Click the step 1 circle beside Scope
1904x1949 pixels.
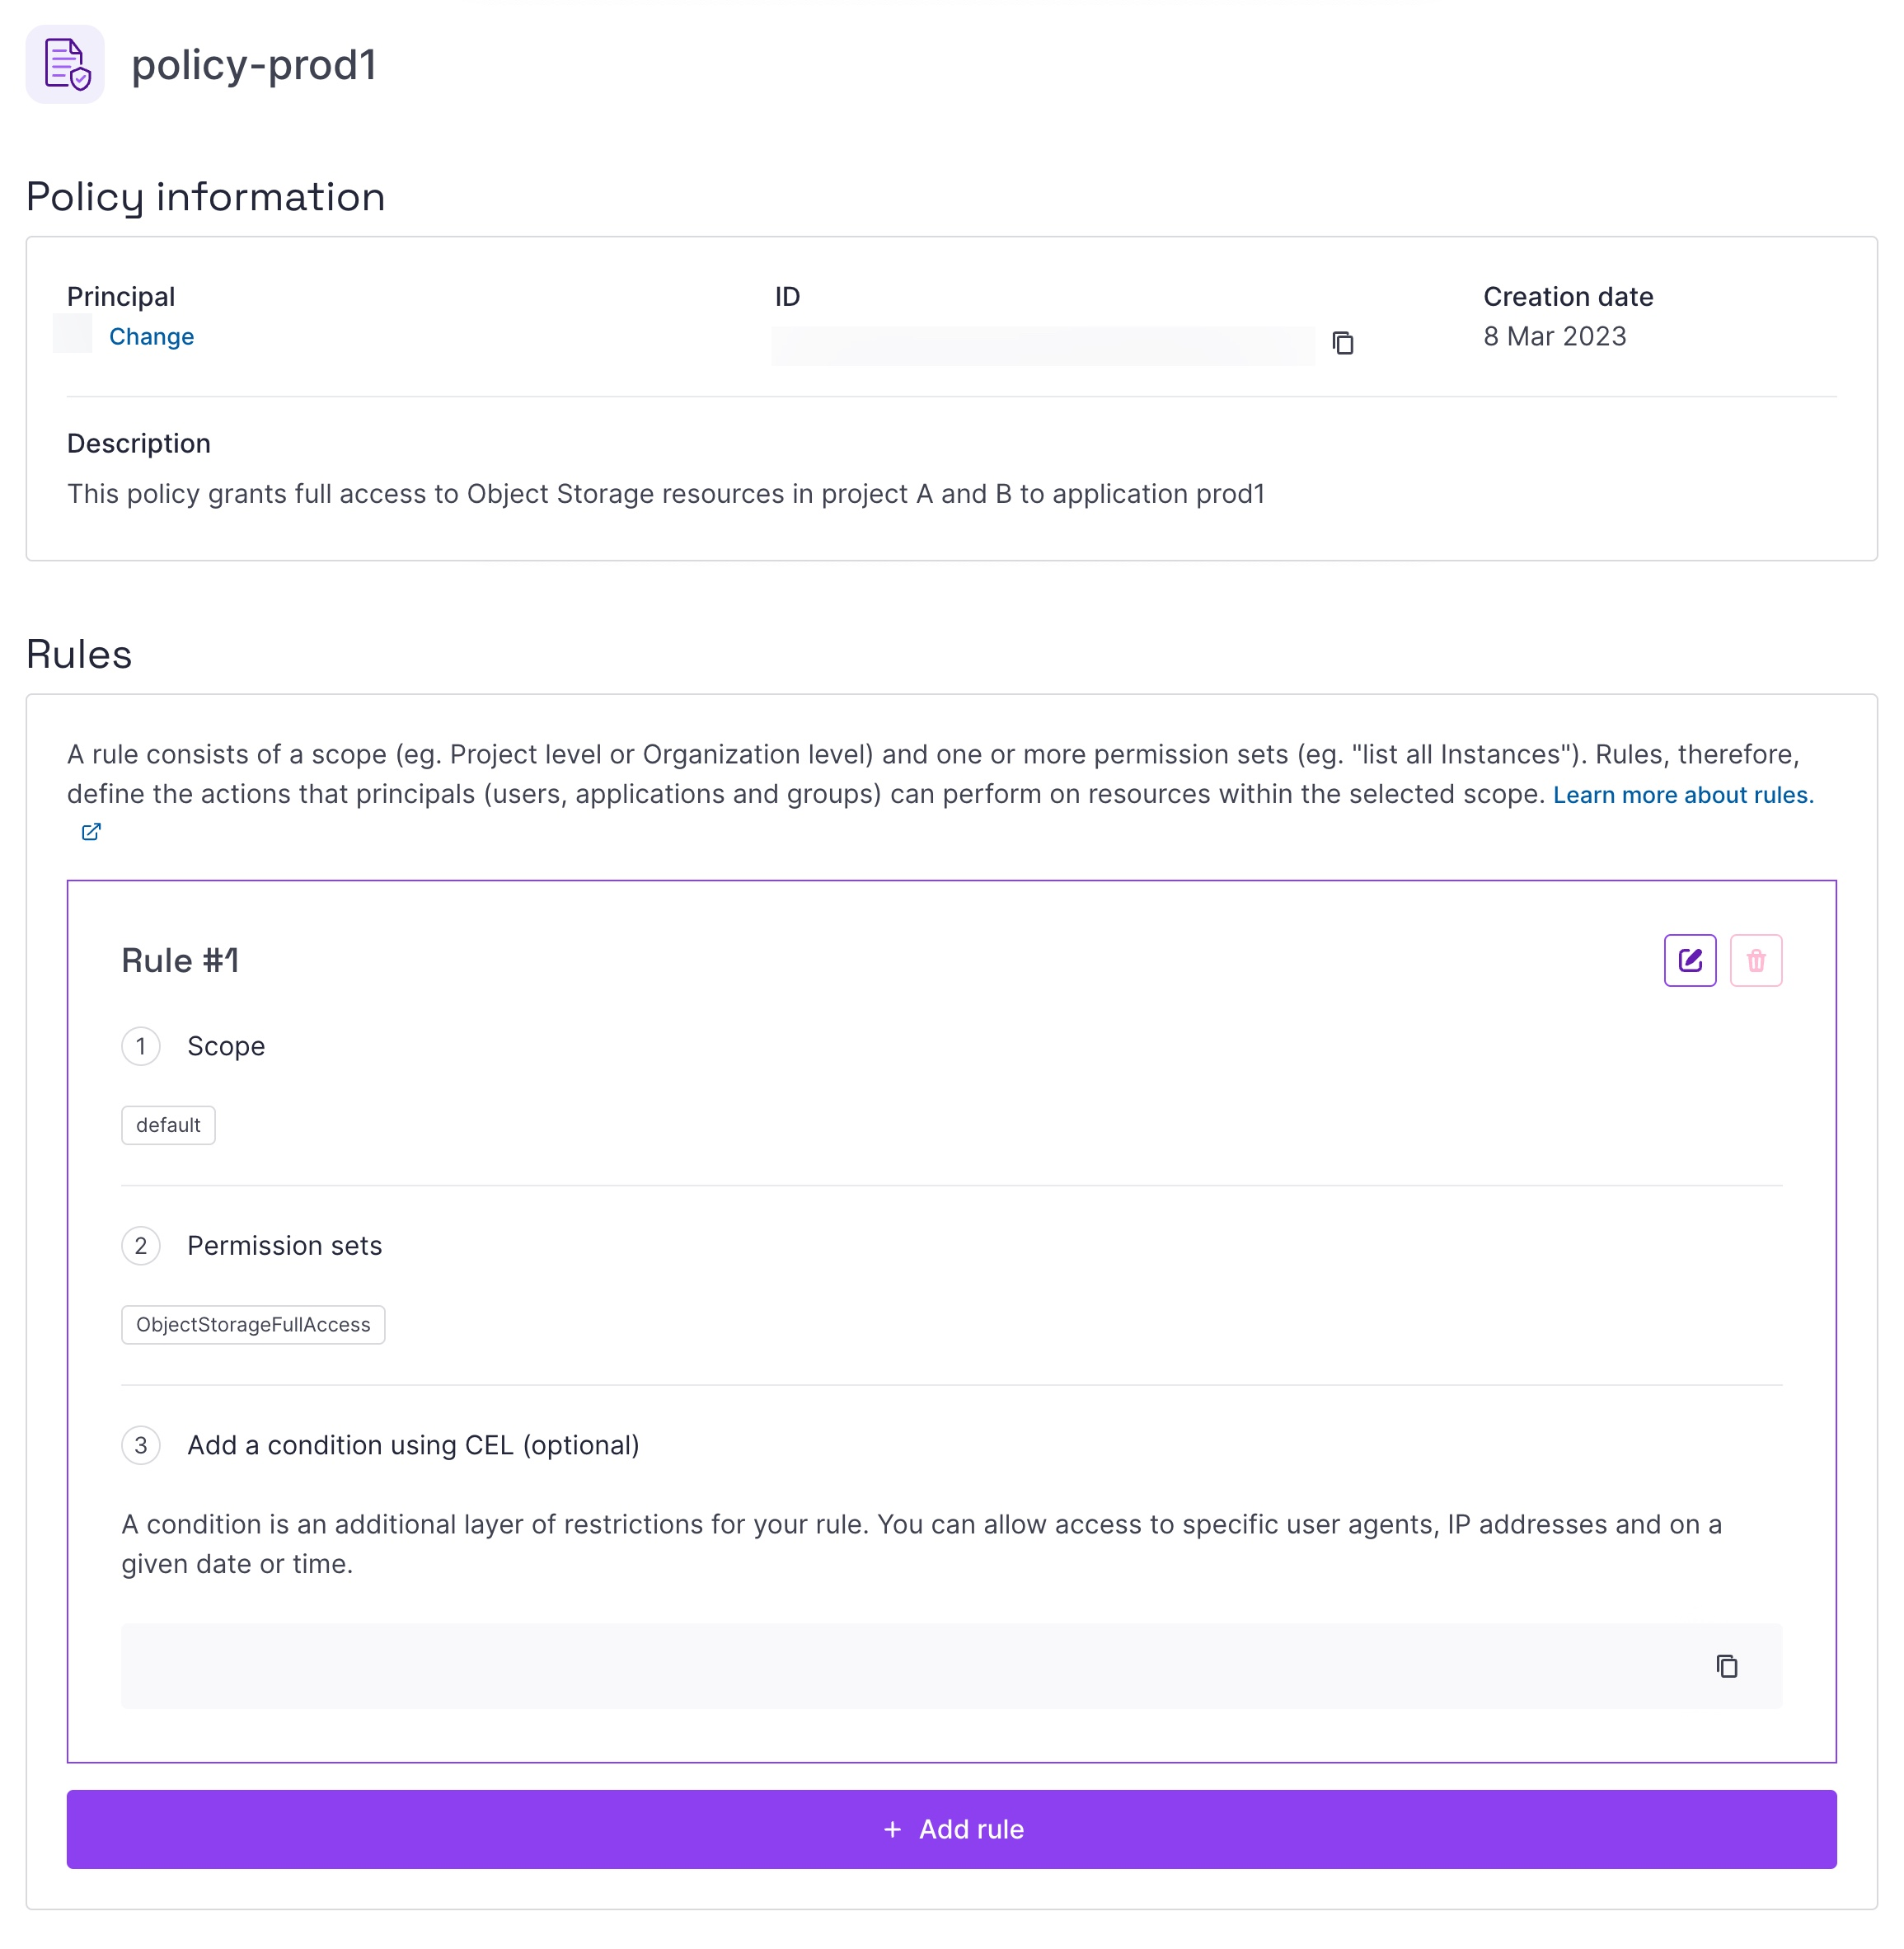point(141,1046)
